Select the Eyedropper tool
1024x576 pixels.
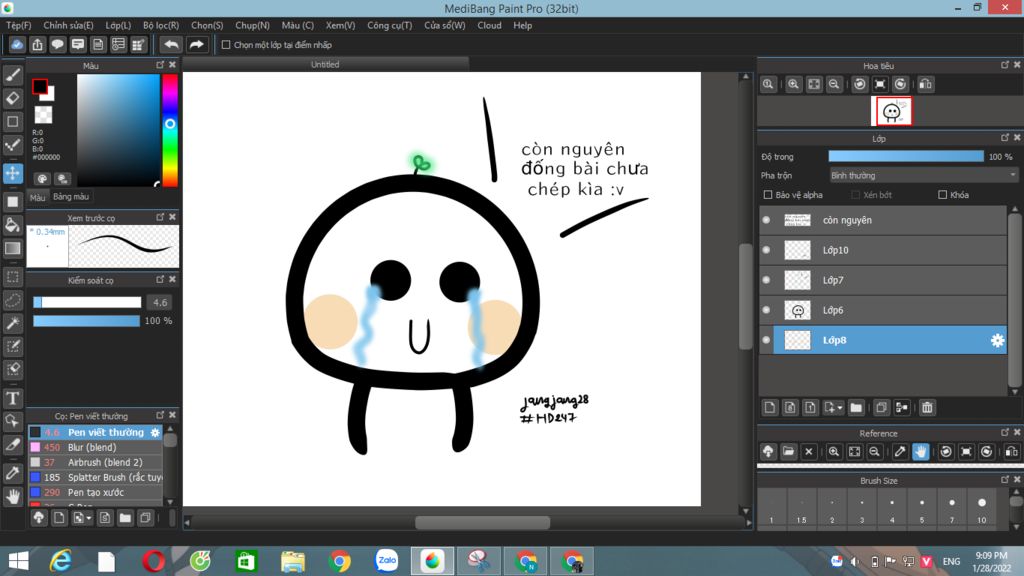click(12, 473)
